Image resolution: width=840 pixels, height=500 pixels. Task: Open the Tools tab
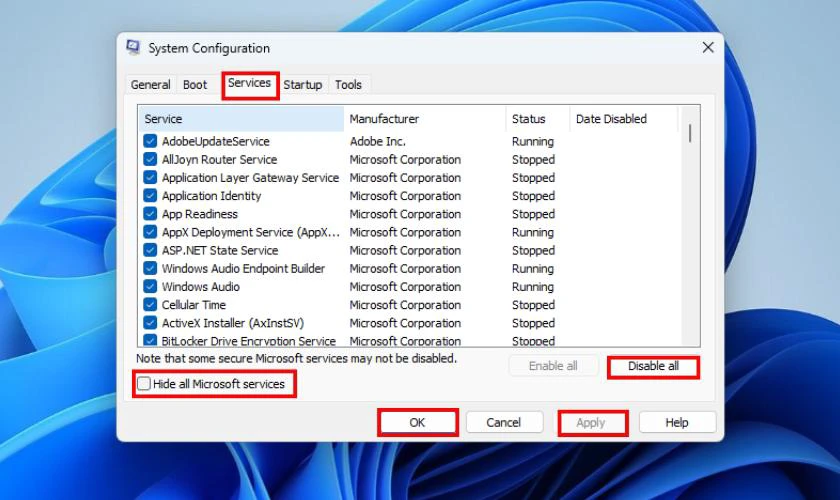(x=348, y=85)
